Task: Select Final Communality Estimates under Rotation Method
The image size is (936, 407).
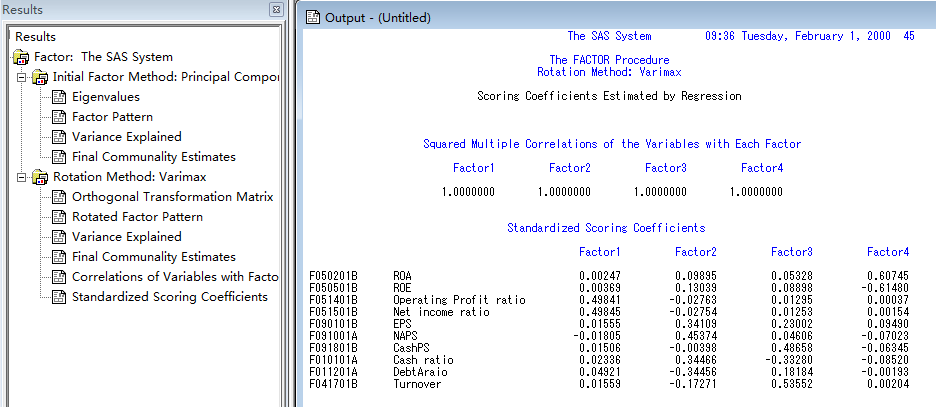Action: pos(153,257)
